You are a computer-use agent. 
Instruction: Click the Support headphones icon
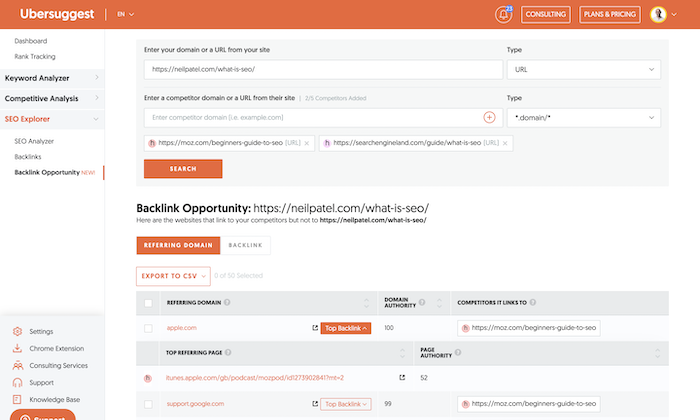pos(17,383)
